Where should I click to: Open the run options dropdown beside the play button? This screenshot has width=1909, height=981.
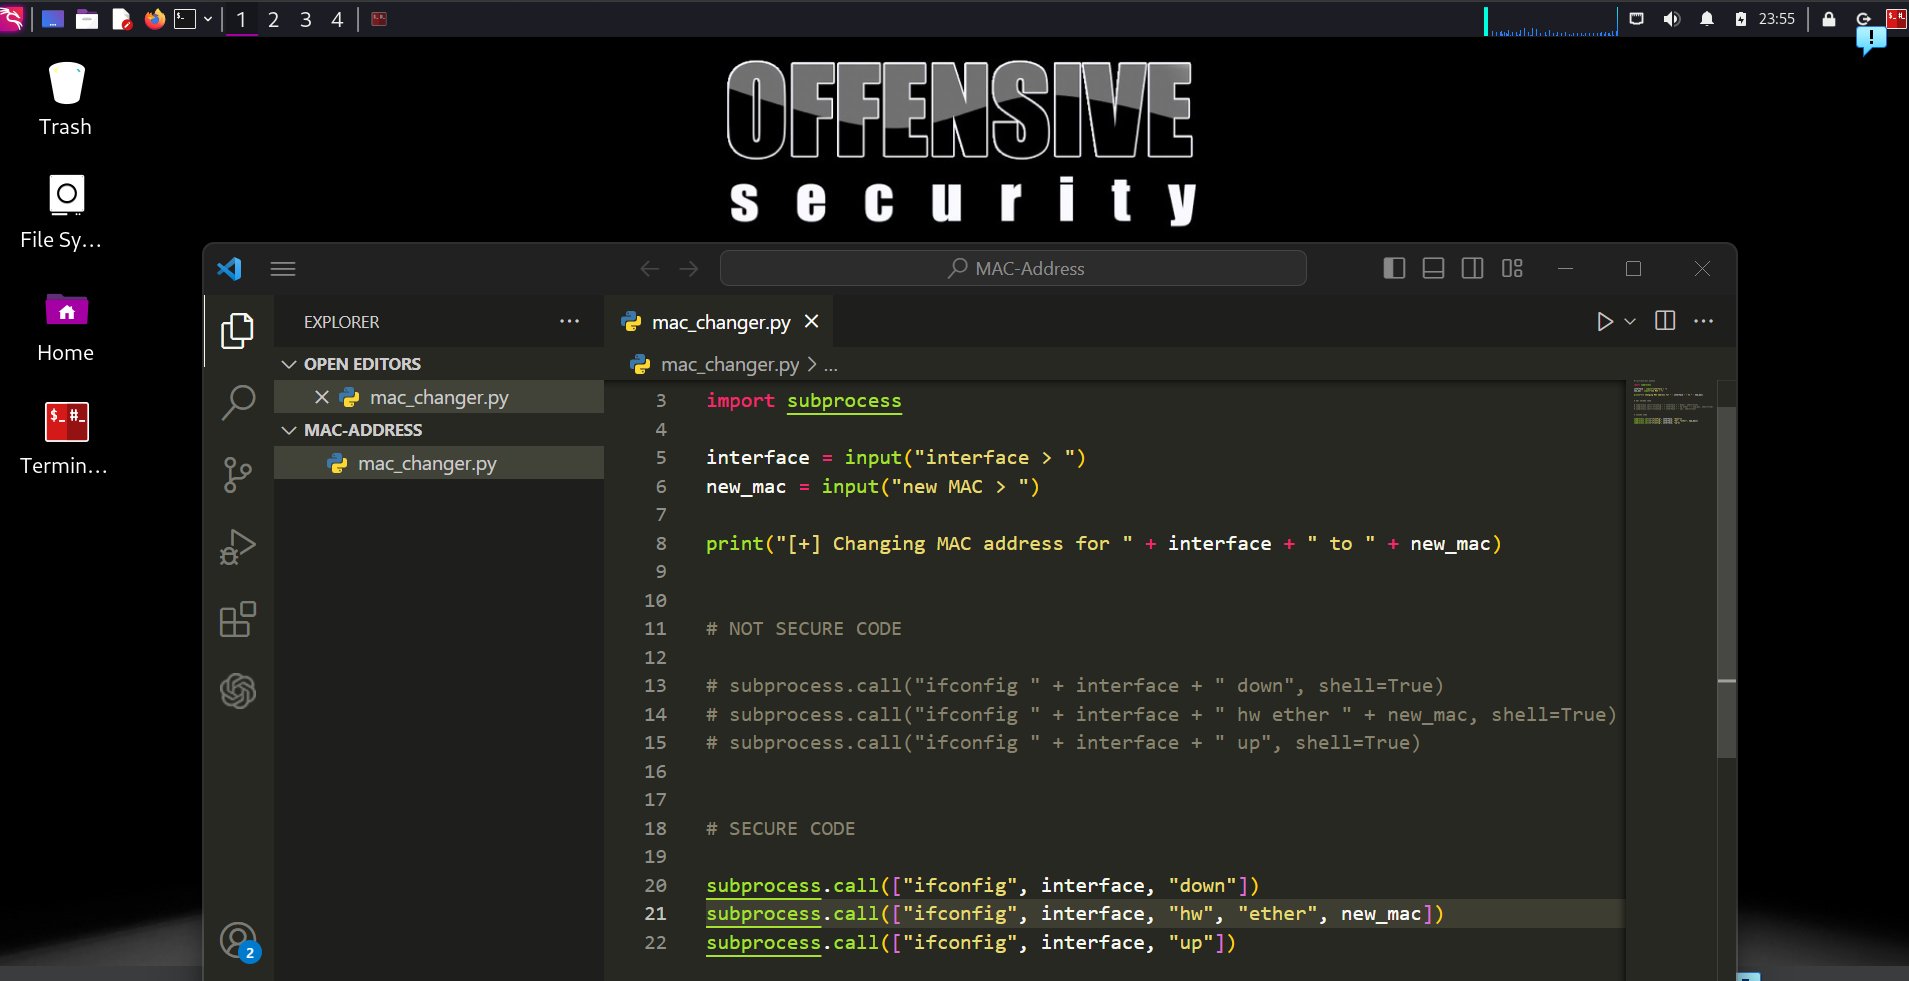click(1628, 321)
